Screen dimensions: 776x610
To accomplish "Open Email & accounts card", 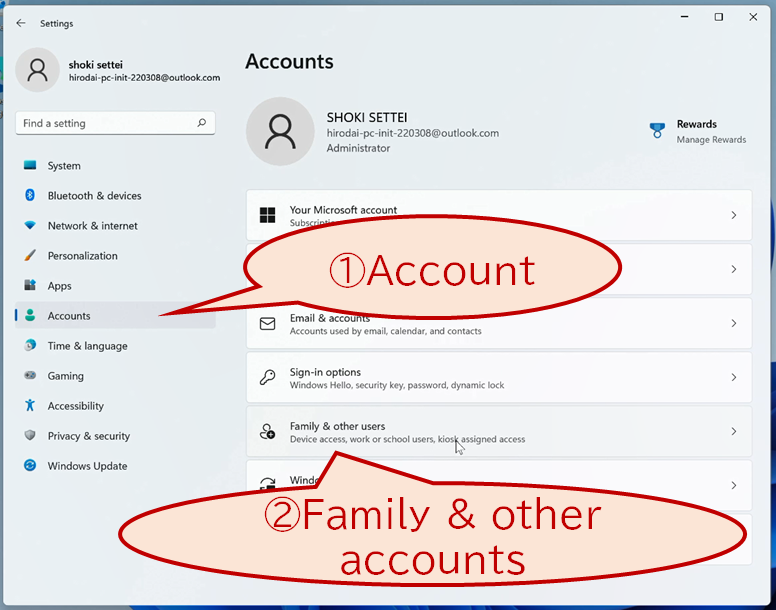I will pyautogui.click(x=499, y=323).
